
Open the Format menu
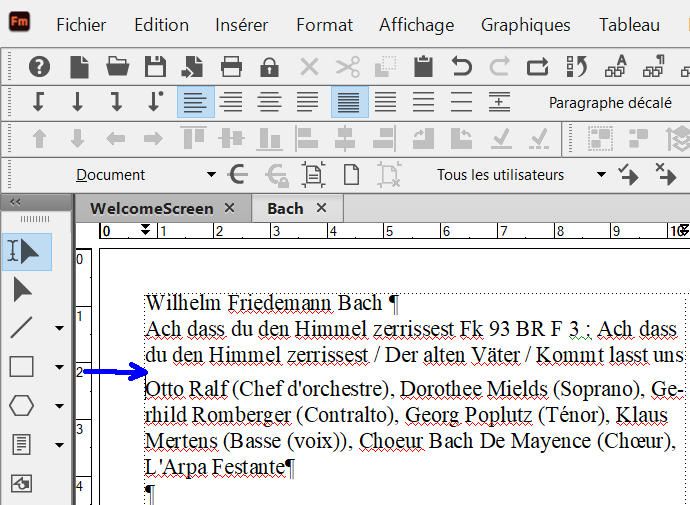pyautogui.click(x=324, y=25)
